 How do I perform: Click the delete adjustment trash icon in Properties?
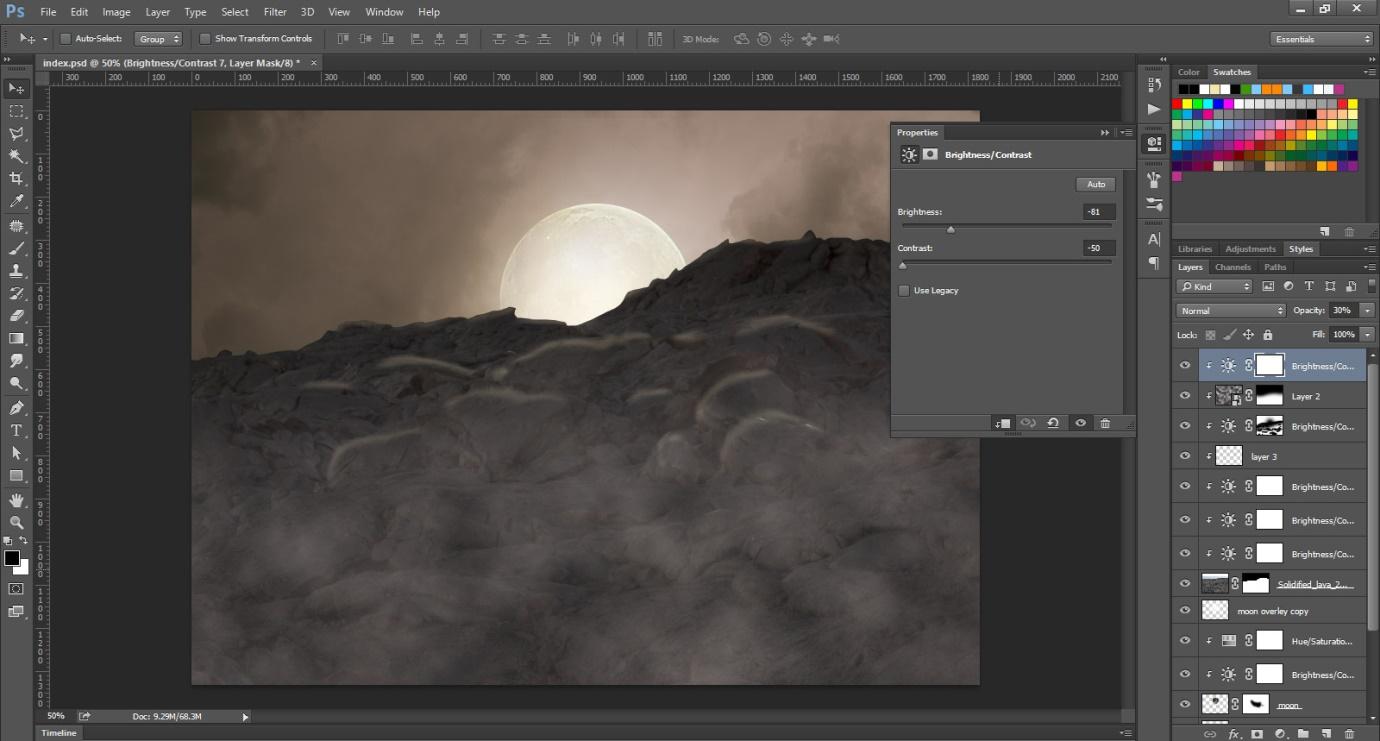1105,423
